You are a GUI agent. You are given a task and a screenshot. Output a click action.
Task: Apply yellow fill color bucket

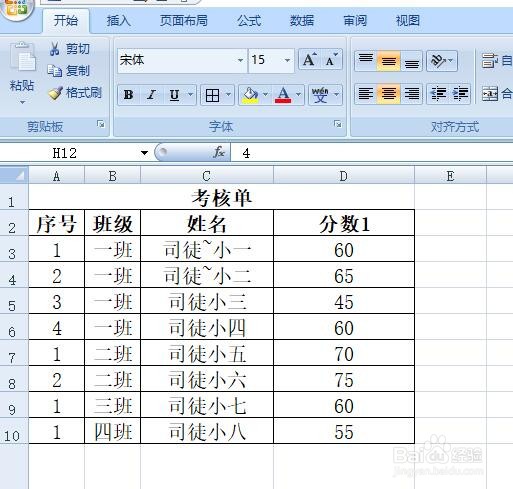click(250, 95)
